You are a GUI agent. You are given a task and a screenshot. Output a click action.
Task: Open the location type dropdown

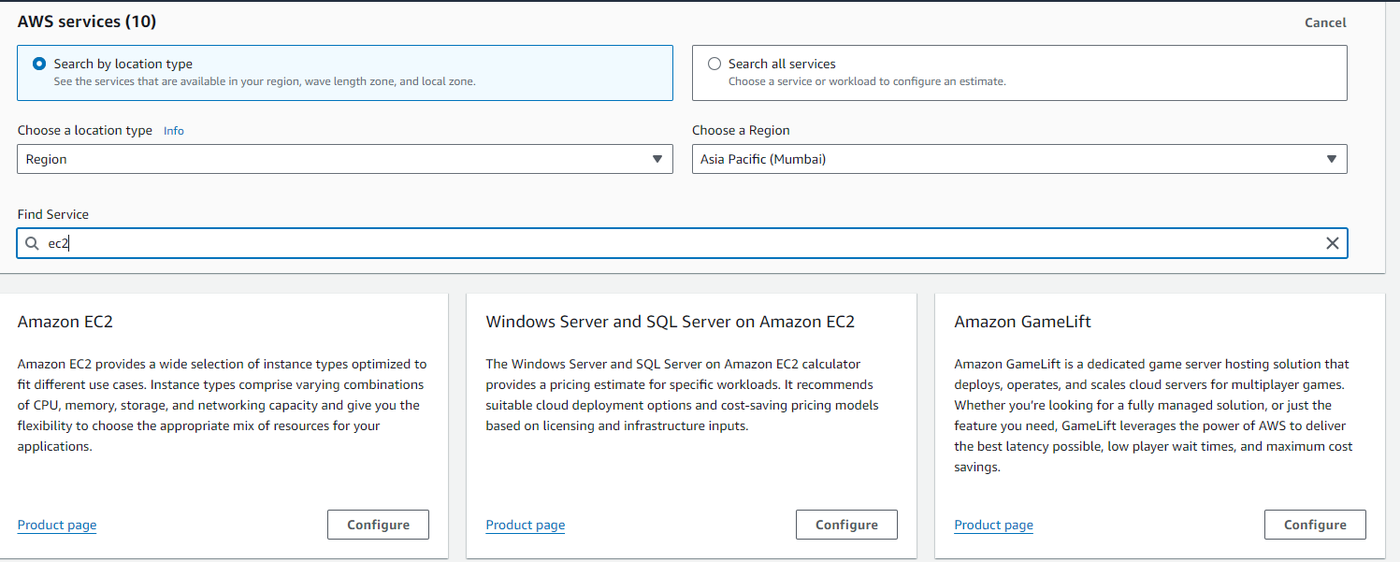pos(345,159)
